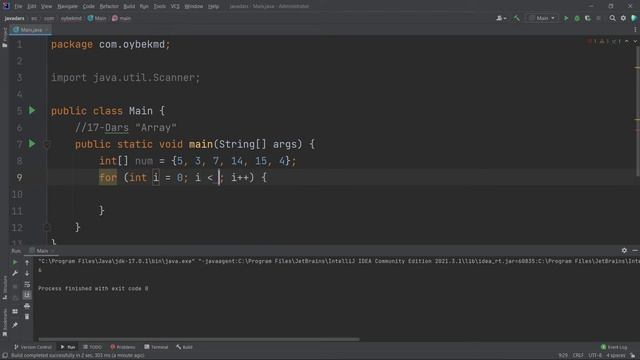Open the File menu
Image resolution: width=640 pixels, height=360 pixels.
click(x=18, y=6)
